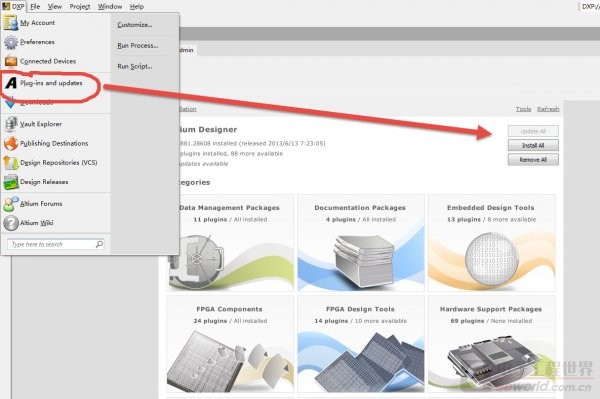The width and height of the screenshot is (600, 399).
Task: Open My Account icon in DXP menu
Action: point(11,23)
